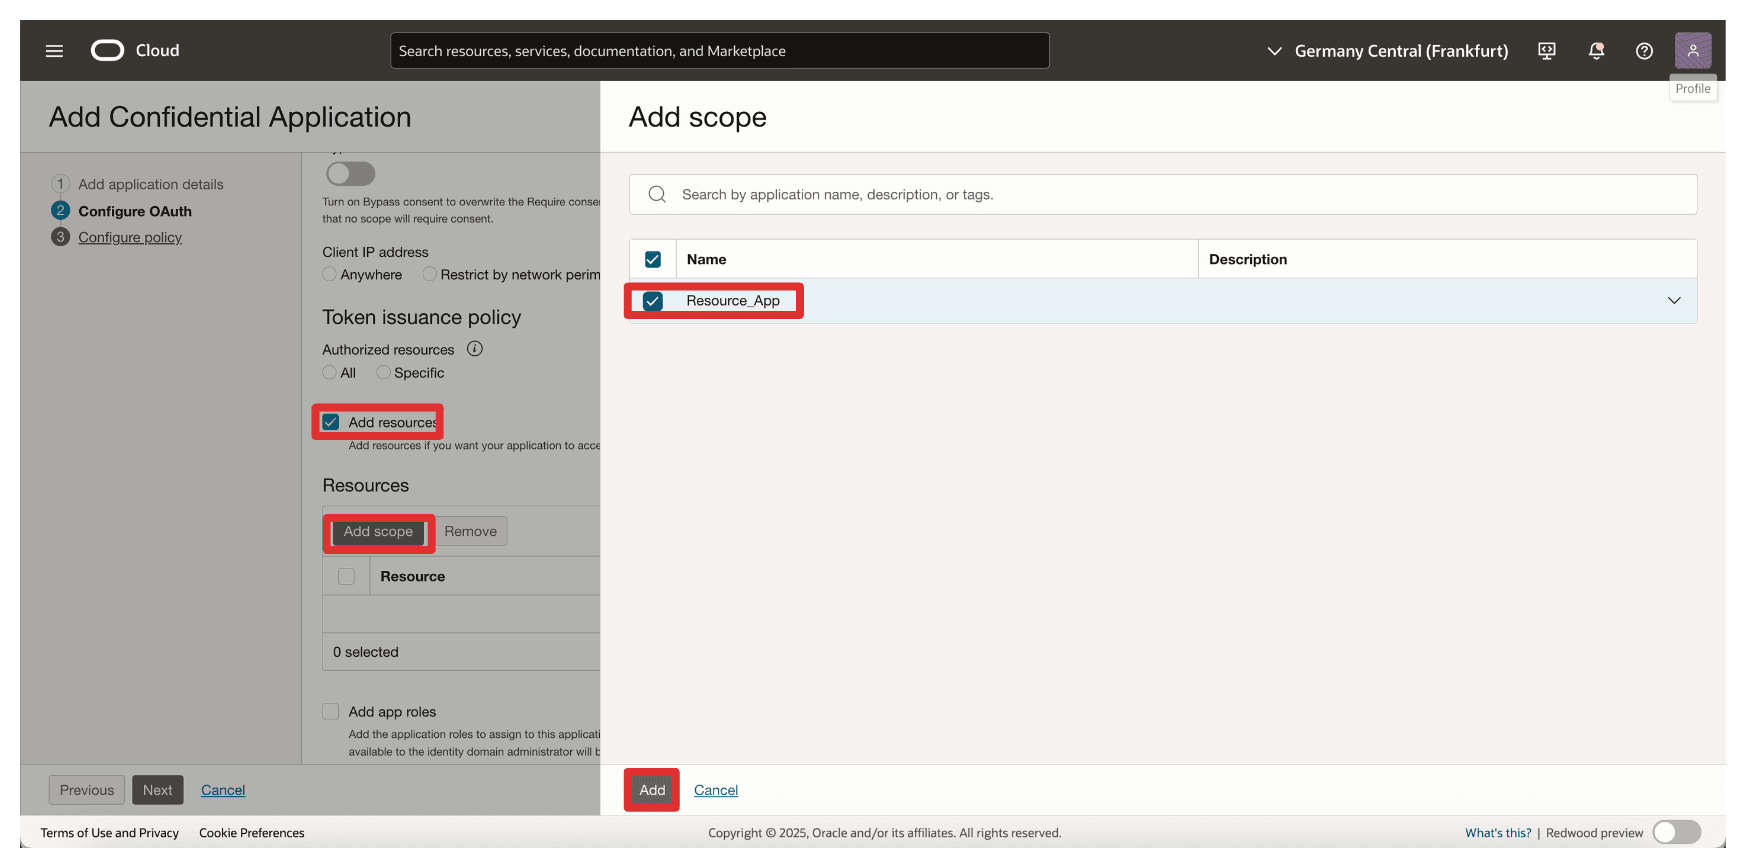Uncheck the Resource_App checkbox
Viewport: 1745px width, 868px height.
tap(653, 301)
